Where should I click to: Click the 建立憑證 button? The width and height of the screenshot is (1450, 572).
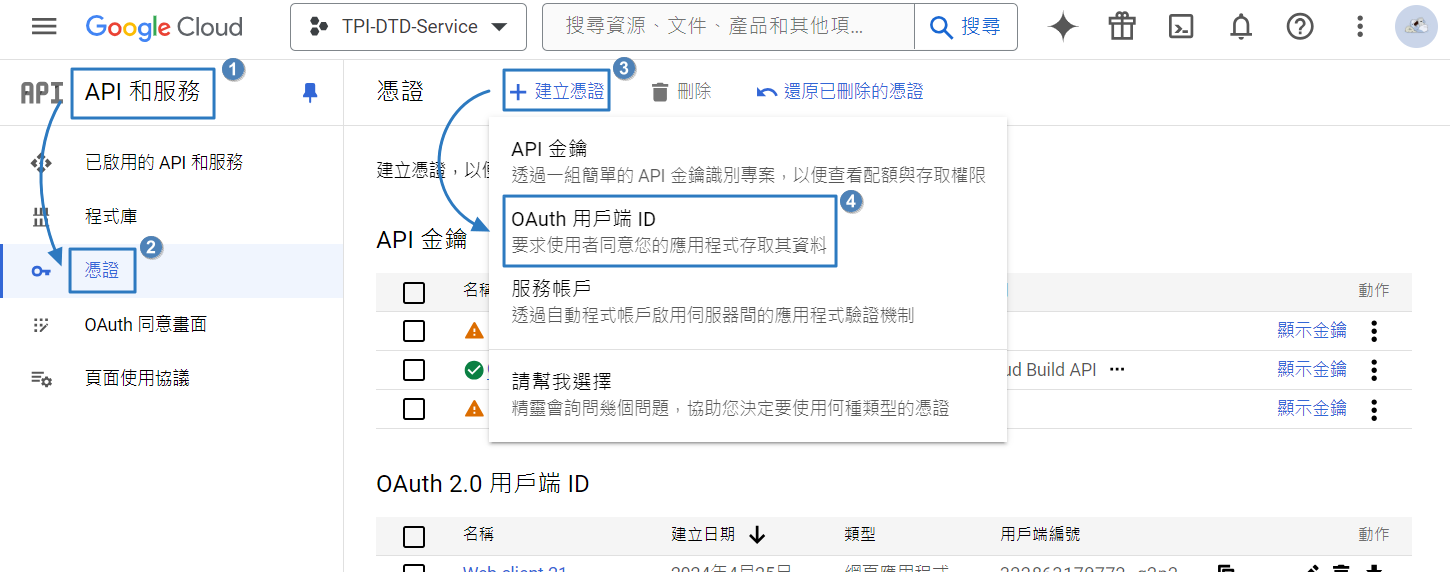click(x=557, y=92)
